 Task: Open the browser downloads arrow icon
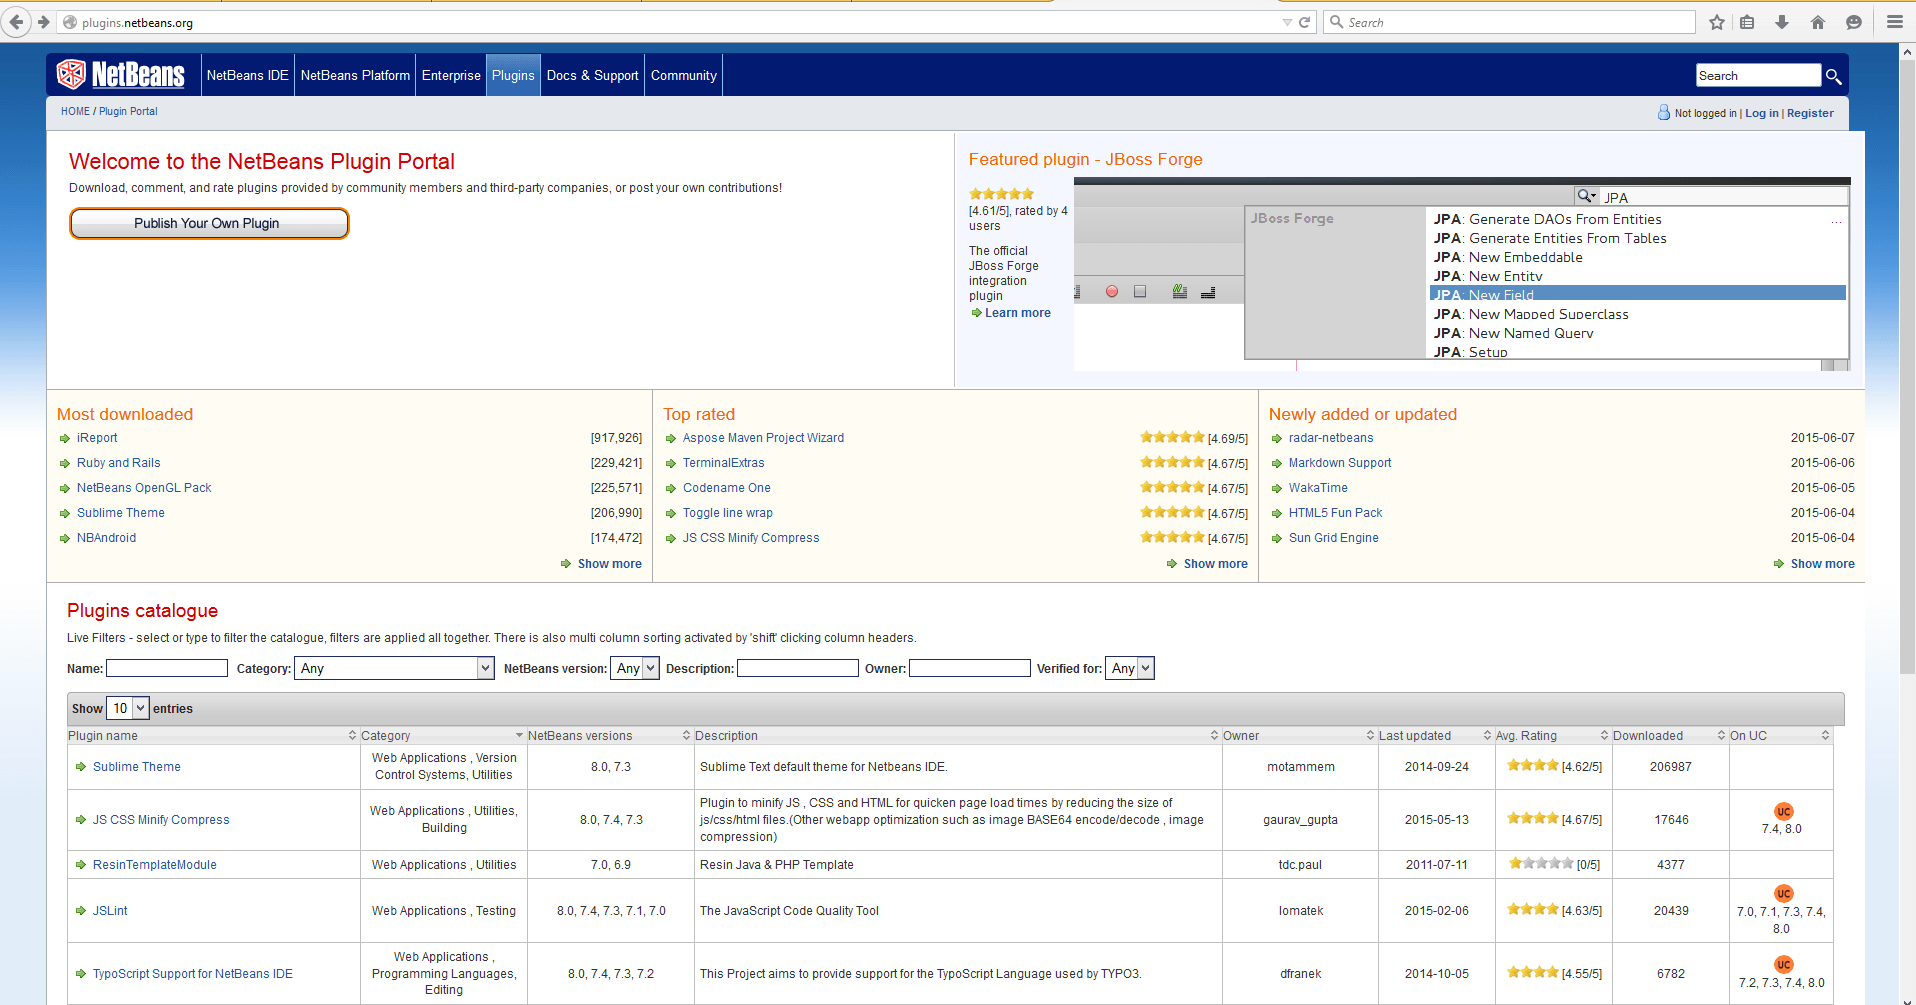pos(1782,22)
